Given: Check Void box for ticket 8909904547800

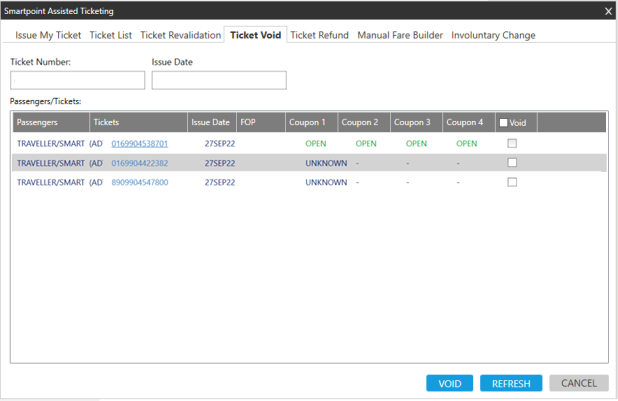Looking at the screenshot, I should point(512,182).
